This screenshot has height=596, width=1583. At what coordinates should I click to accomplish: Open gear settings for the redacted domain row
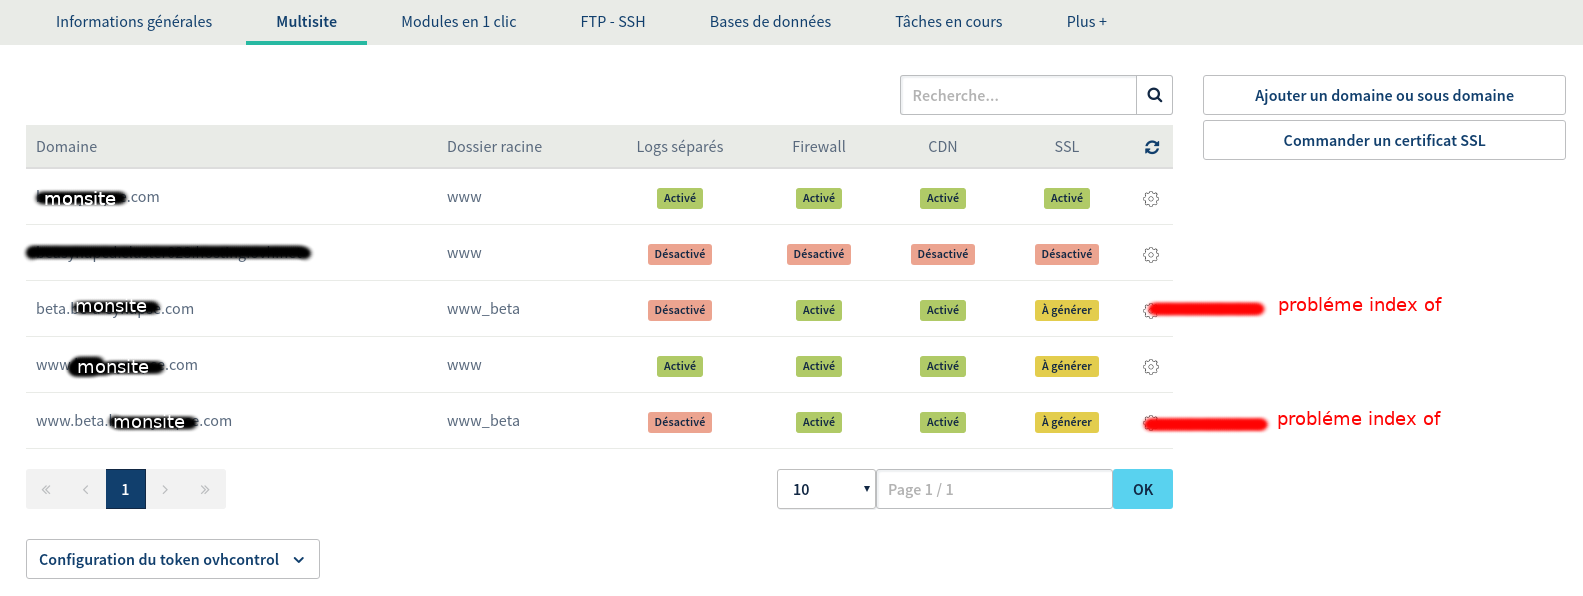[x=1151, y=255]
